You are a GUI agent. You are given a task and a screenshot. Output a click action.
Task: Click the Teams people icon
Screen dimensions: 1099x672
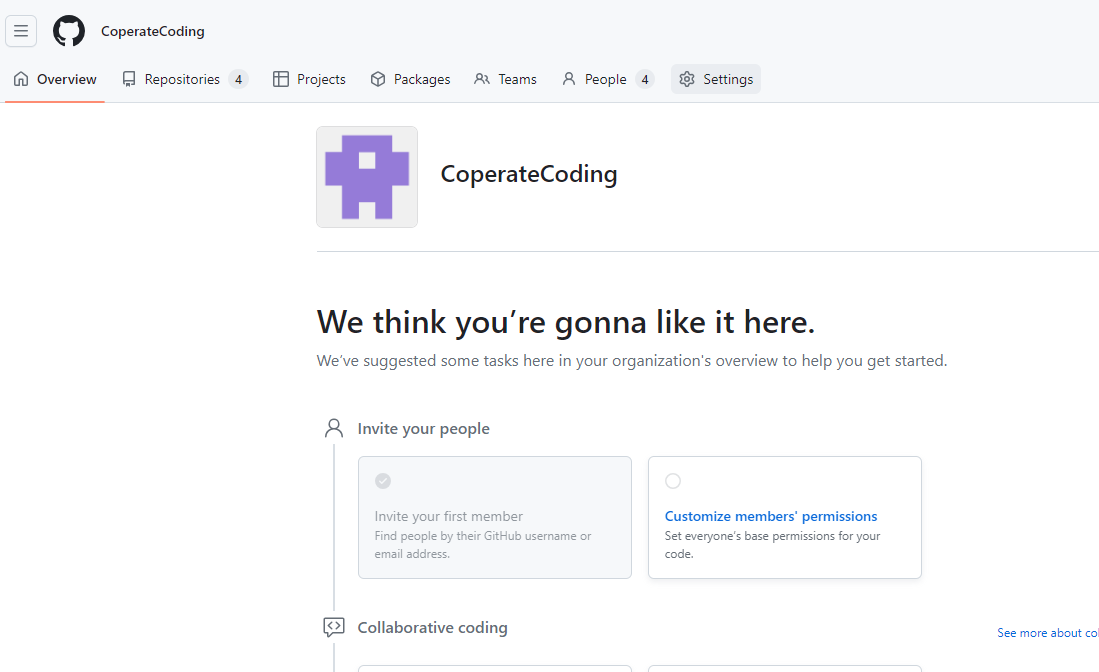coord(482,79)
